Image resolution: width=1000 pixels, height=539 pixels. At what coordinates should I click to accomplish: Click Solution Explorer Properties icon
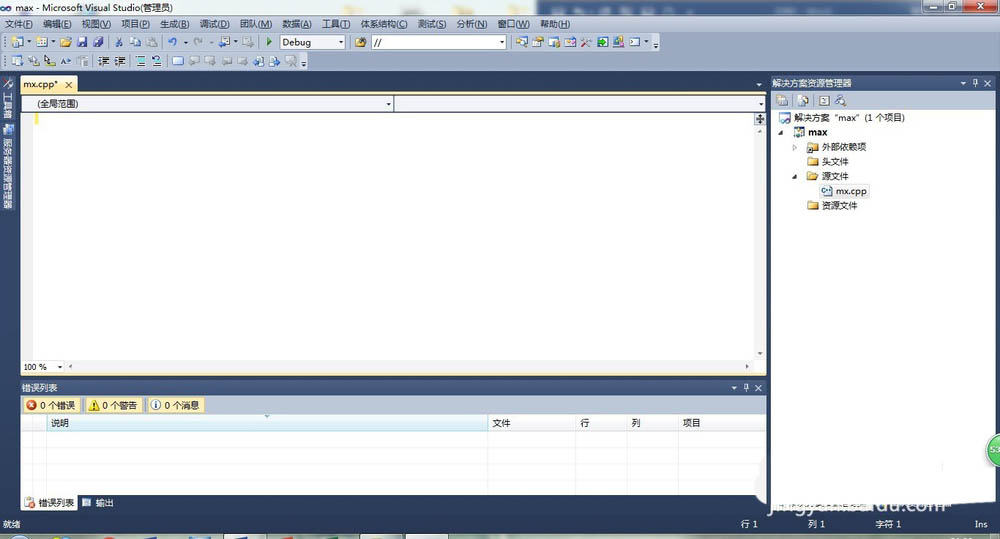point(783,101)
